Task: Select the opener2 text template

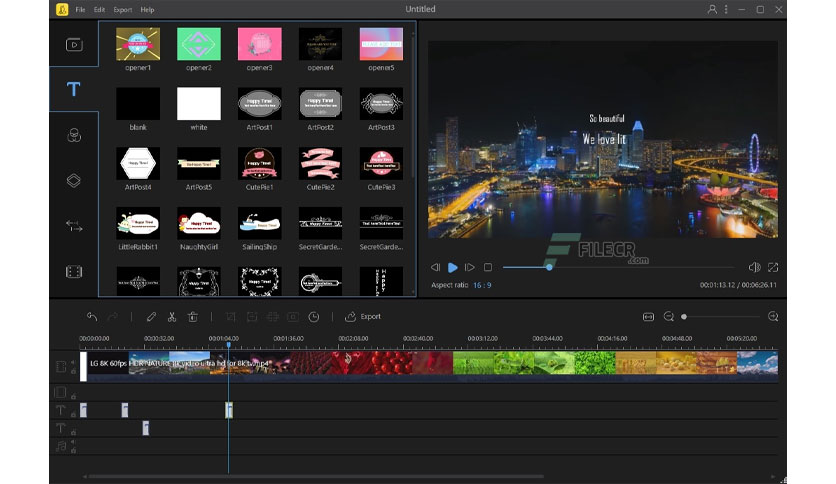Action: pos(199,44)
